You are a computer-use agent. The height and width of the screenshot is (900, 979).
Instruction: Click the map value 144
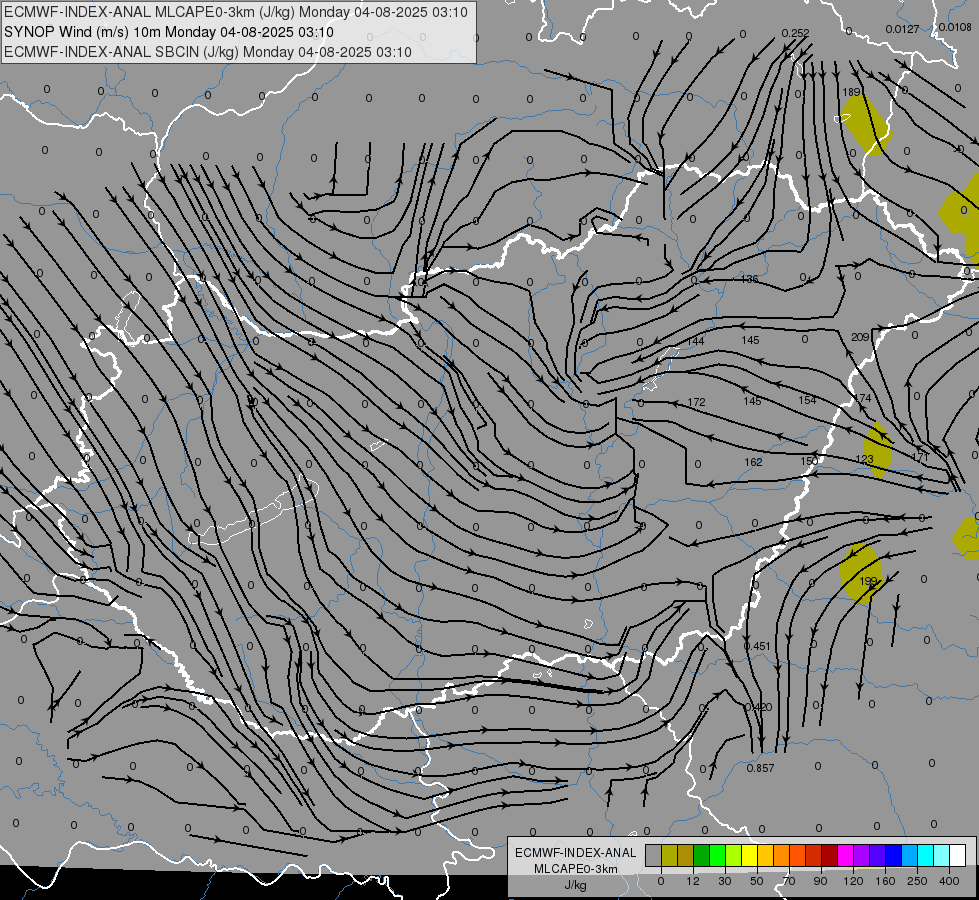pyautogui.click(x=696, y=341)
